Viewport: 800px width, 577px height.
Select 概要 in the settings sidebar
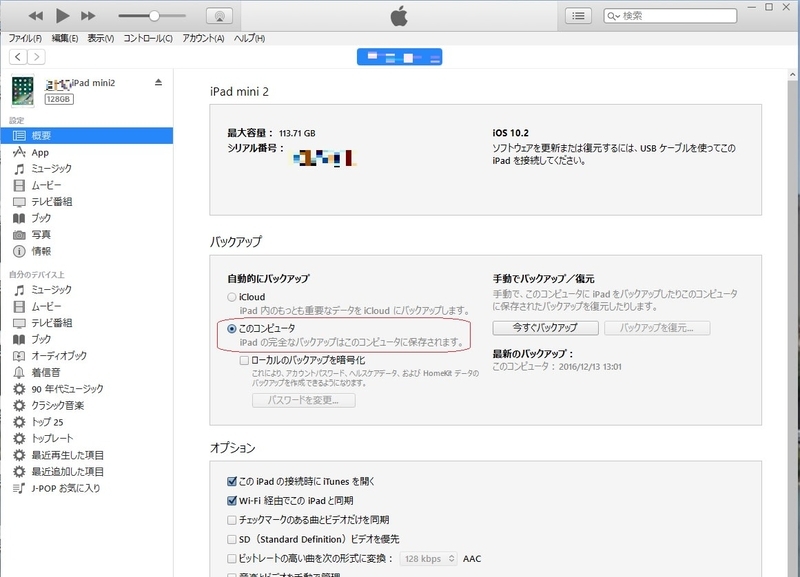87,136
